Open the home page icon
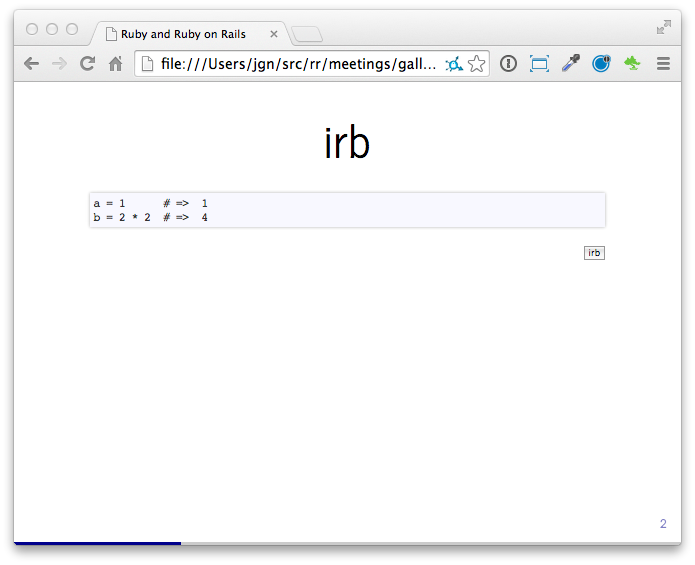This screenshot has height=565, width=695. 116,64
